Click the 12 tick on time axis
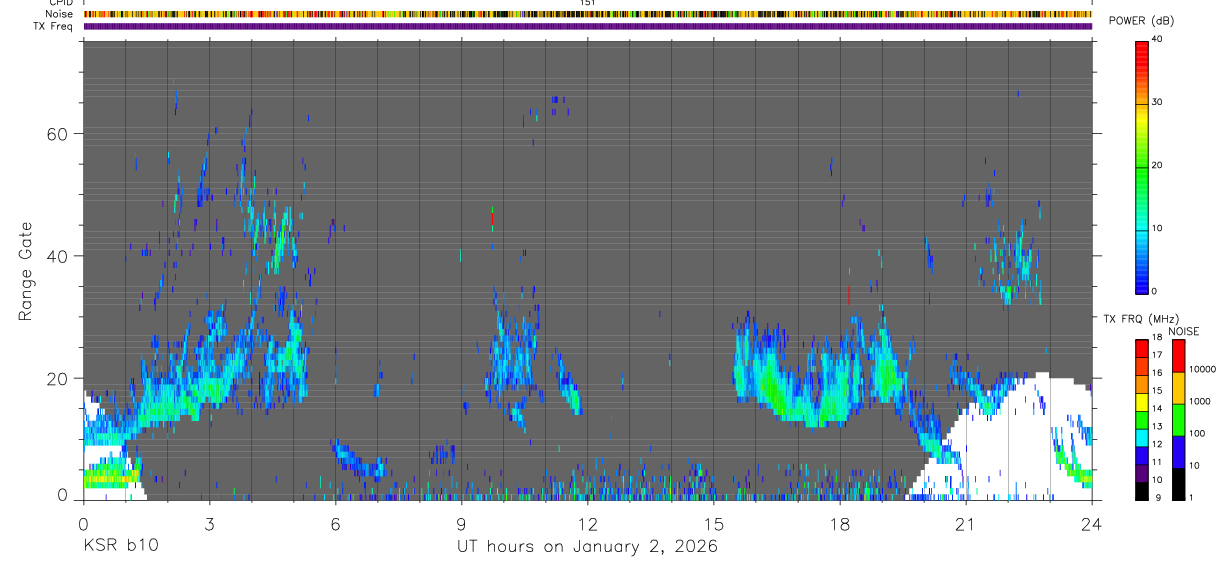 (588, 523)
